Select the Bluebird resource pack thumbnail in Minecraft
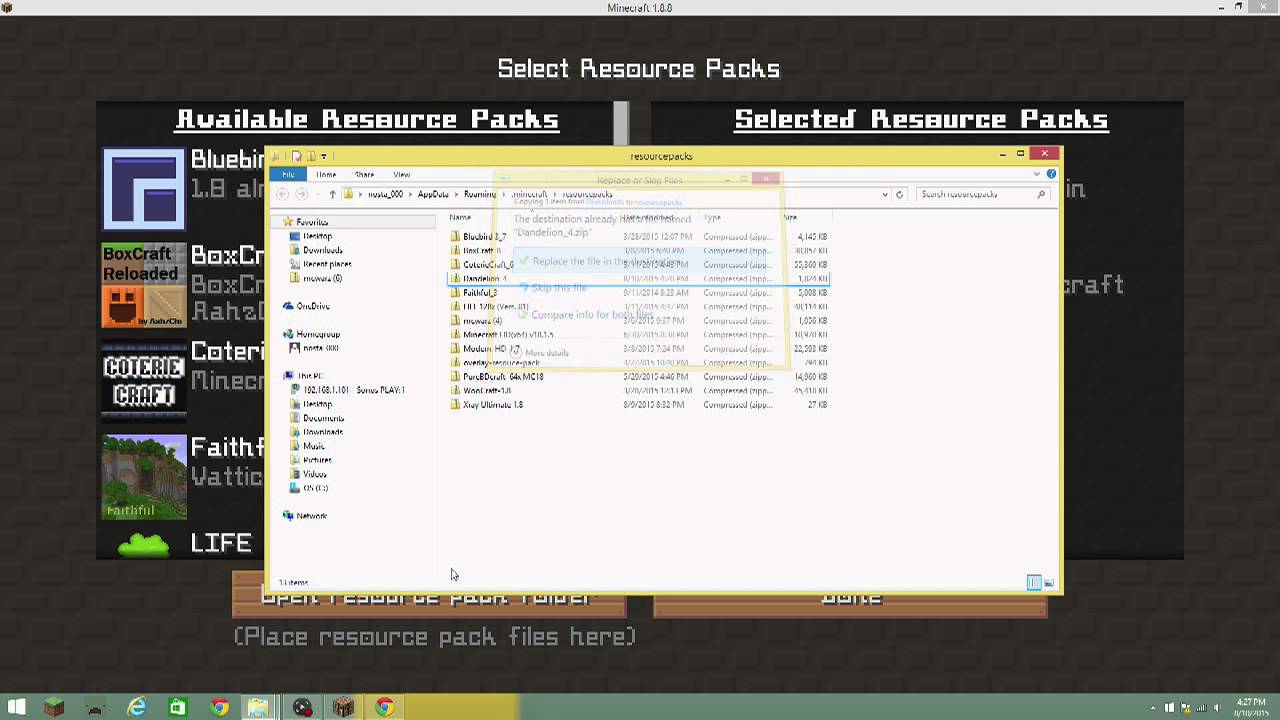Screen dimensions: 1280x720 pos(144,188)
